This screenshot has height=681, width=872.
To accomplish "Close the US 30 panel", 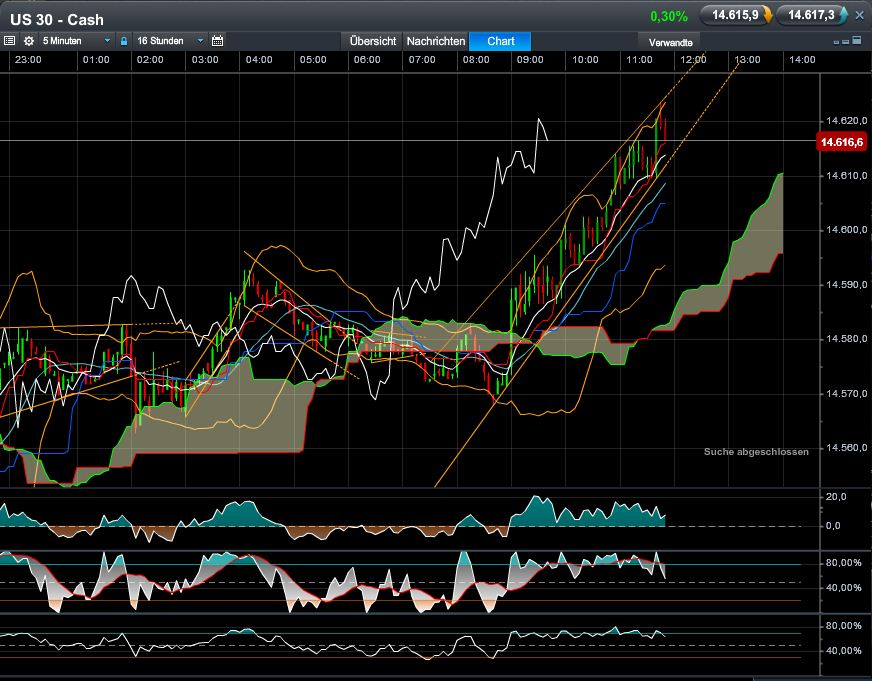I will click(859, 15).
